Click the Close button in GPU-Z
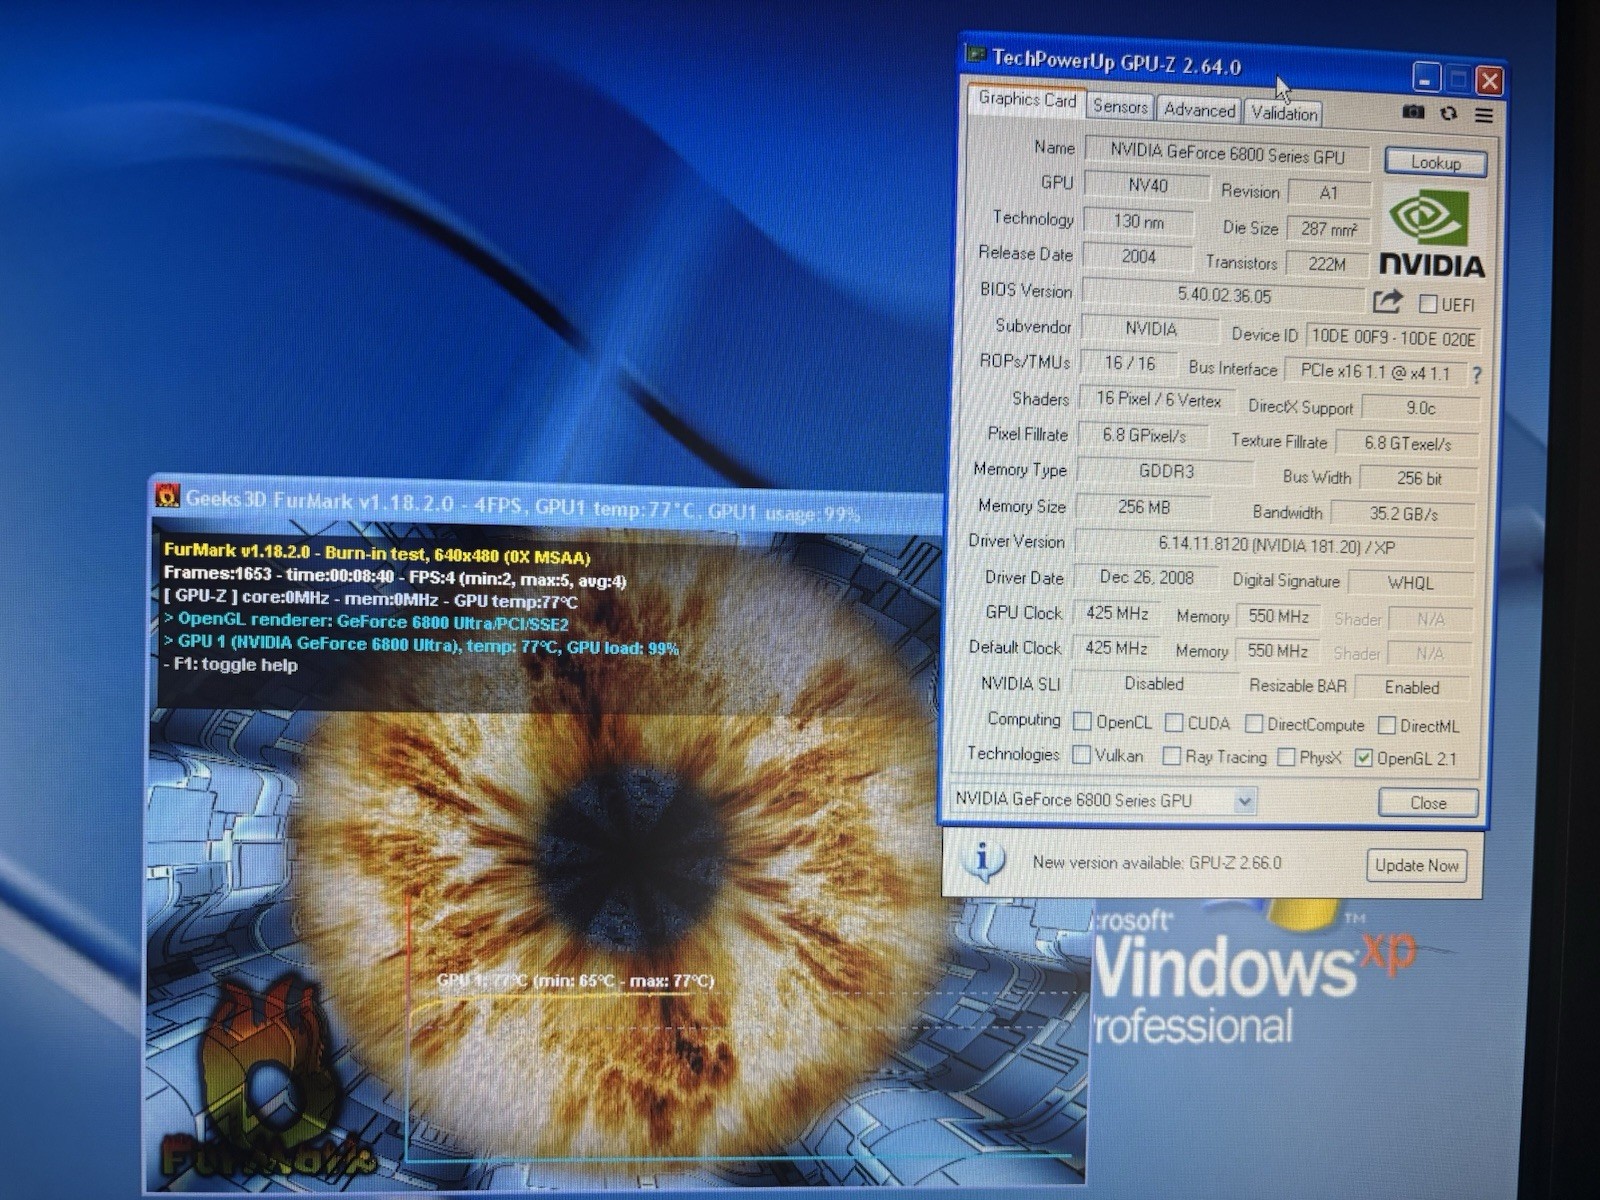The width and height of the screenshot is (1600, 1200). click(1428, 802)
